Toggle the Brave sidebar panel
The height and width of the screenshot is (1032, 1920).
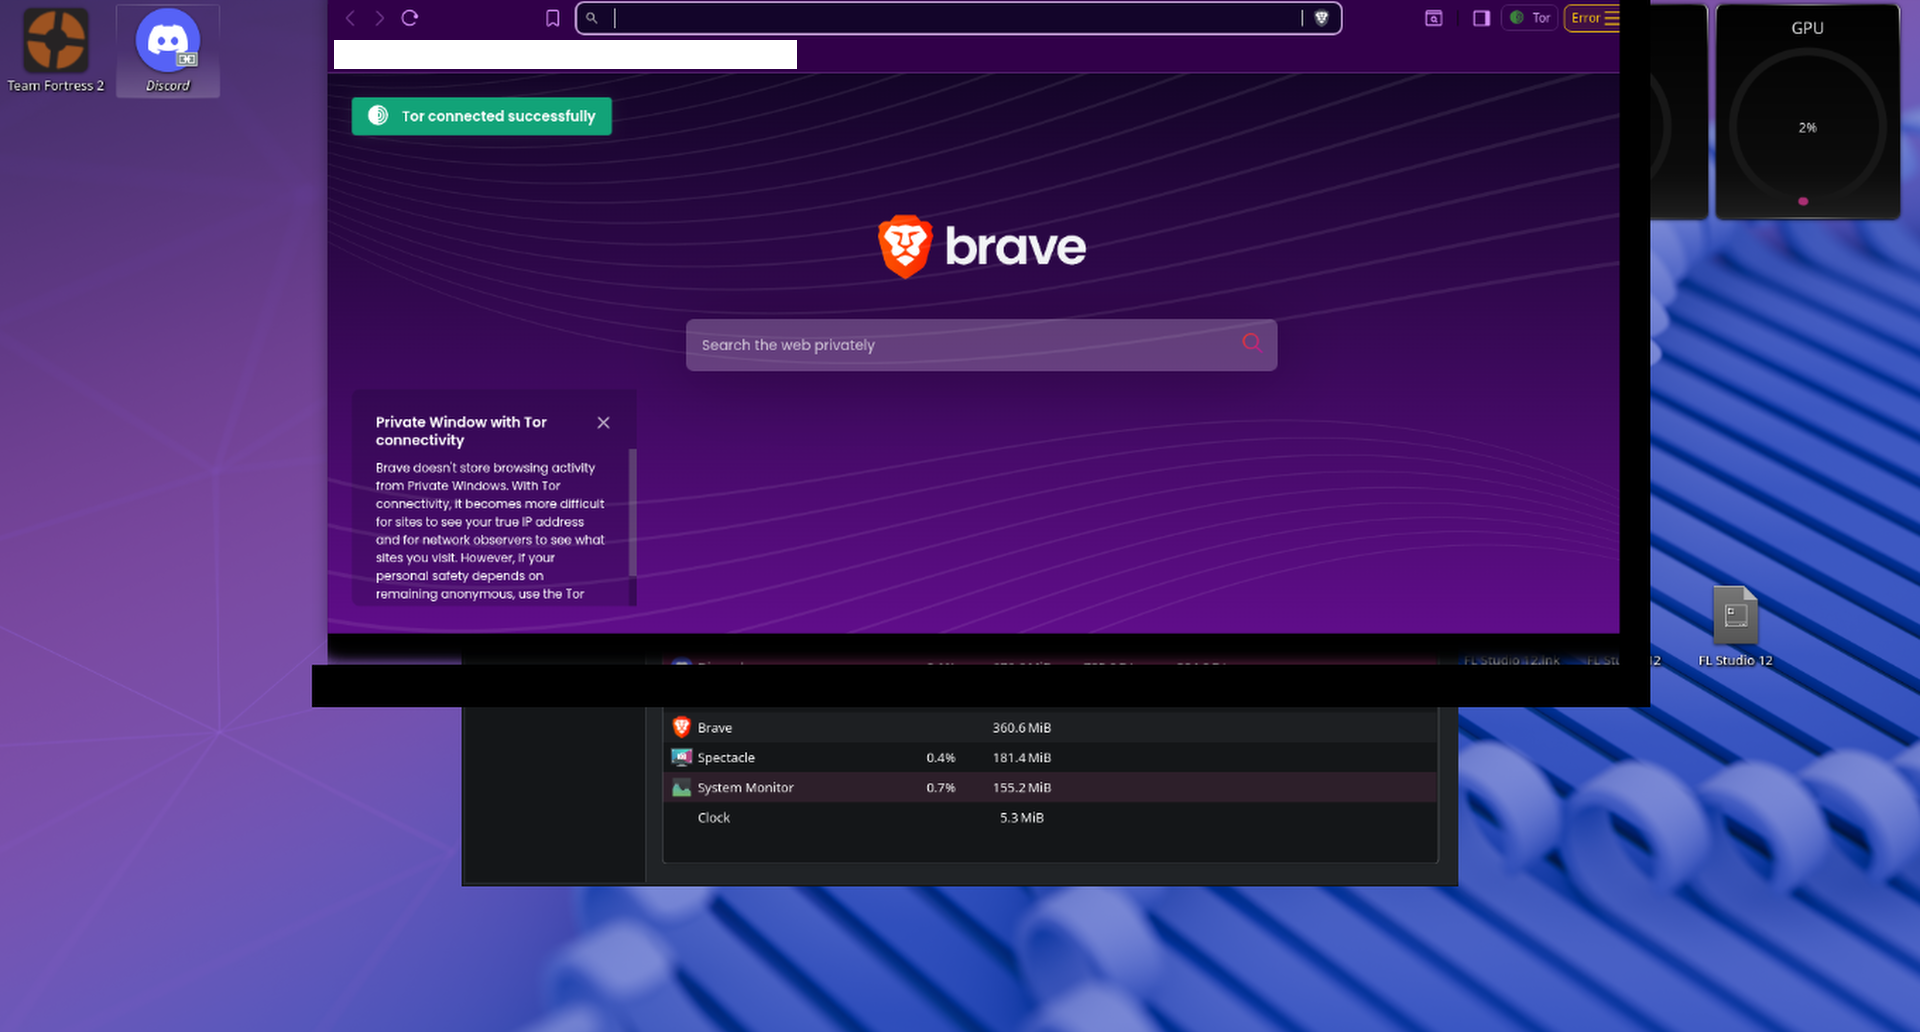(1482, 18)
